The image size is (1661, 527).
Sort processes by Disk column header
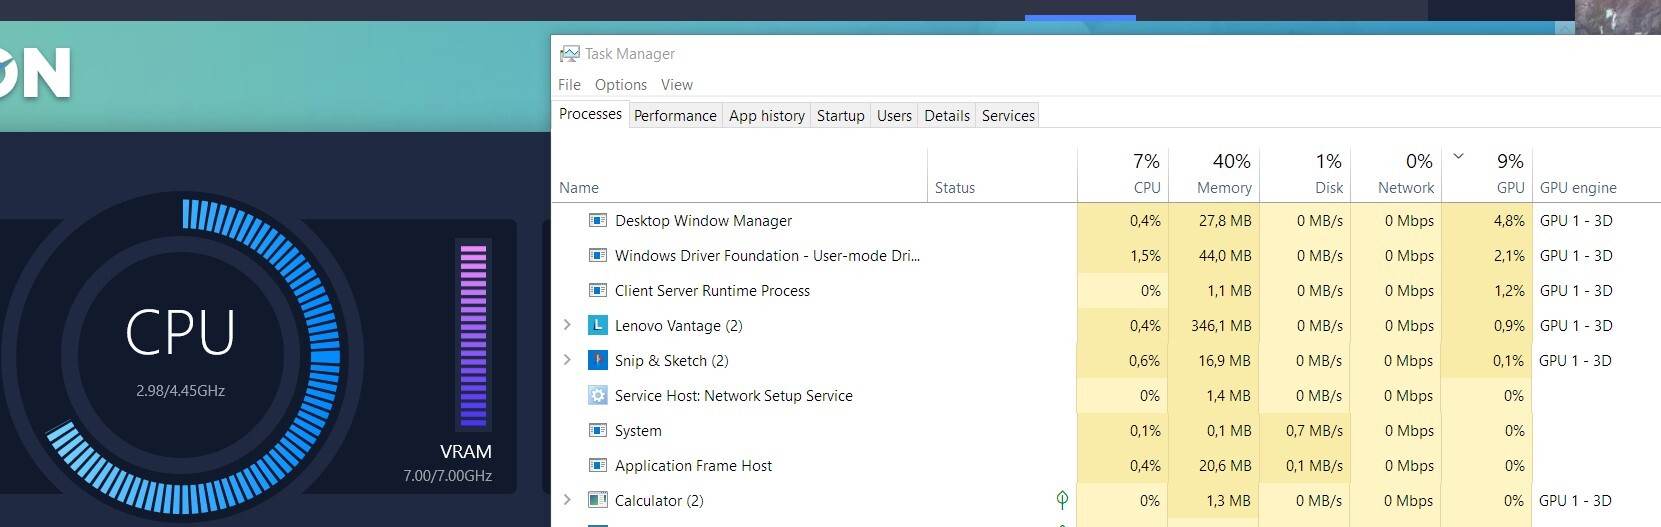pos(1304,174)
